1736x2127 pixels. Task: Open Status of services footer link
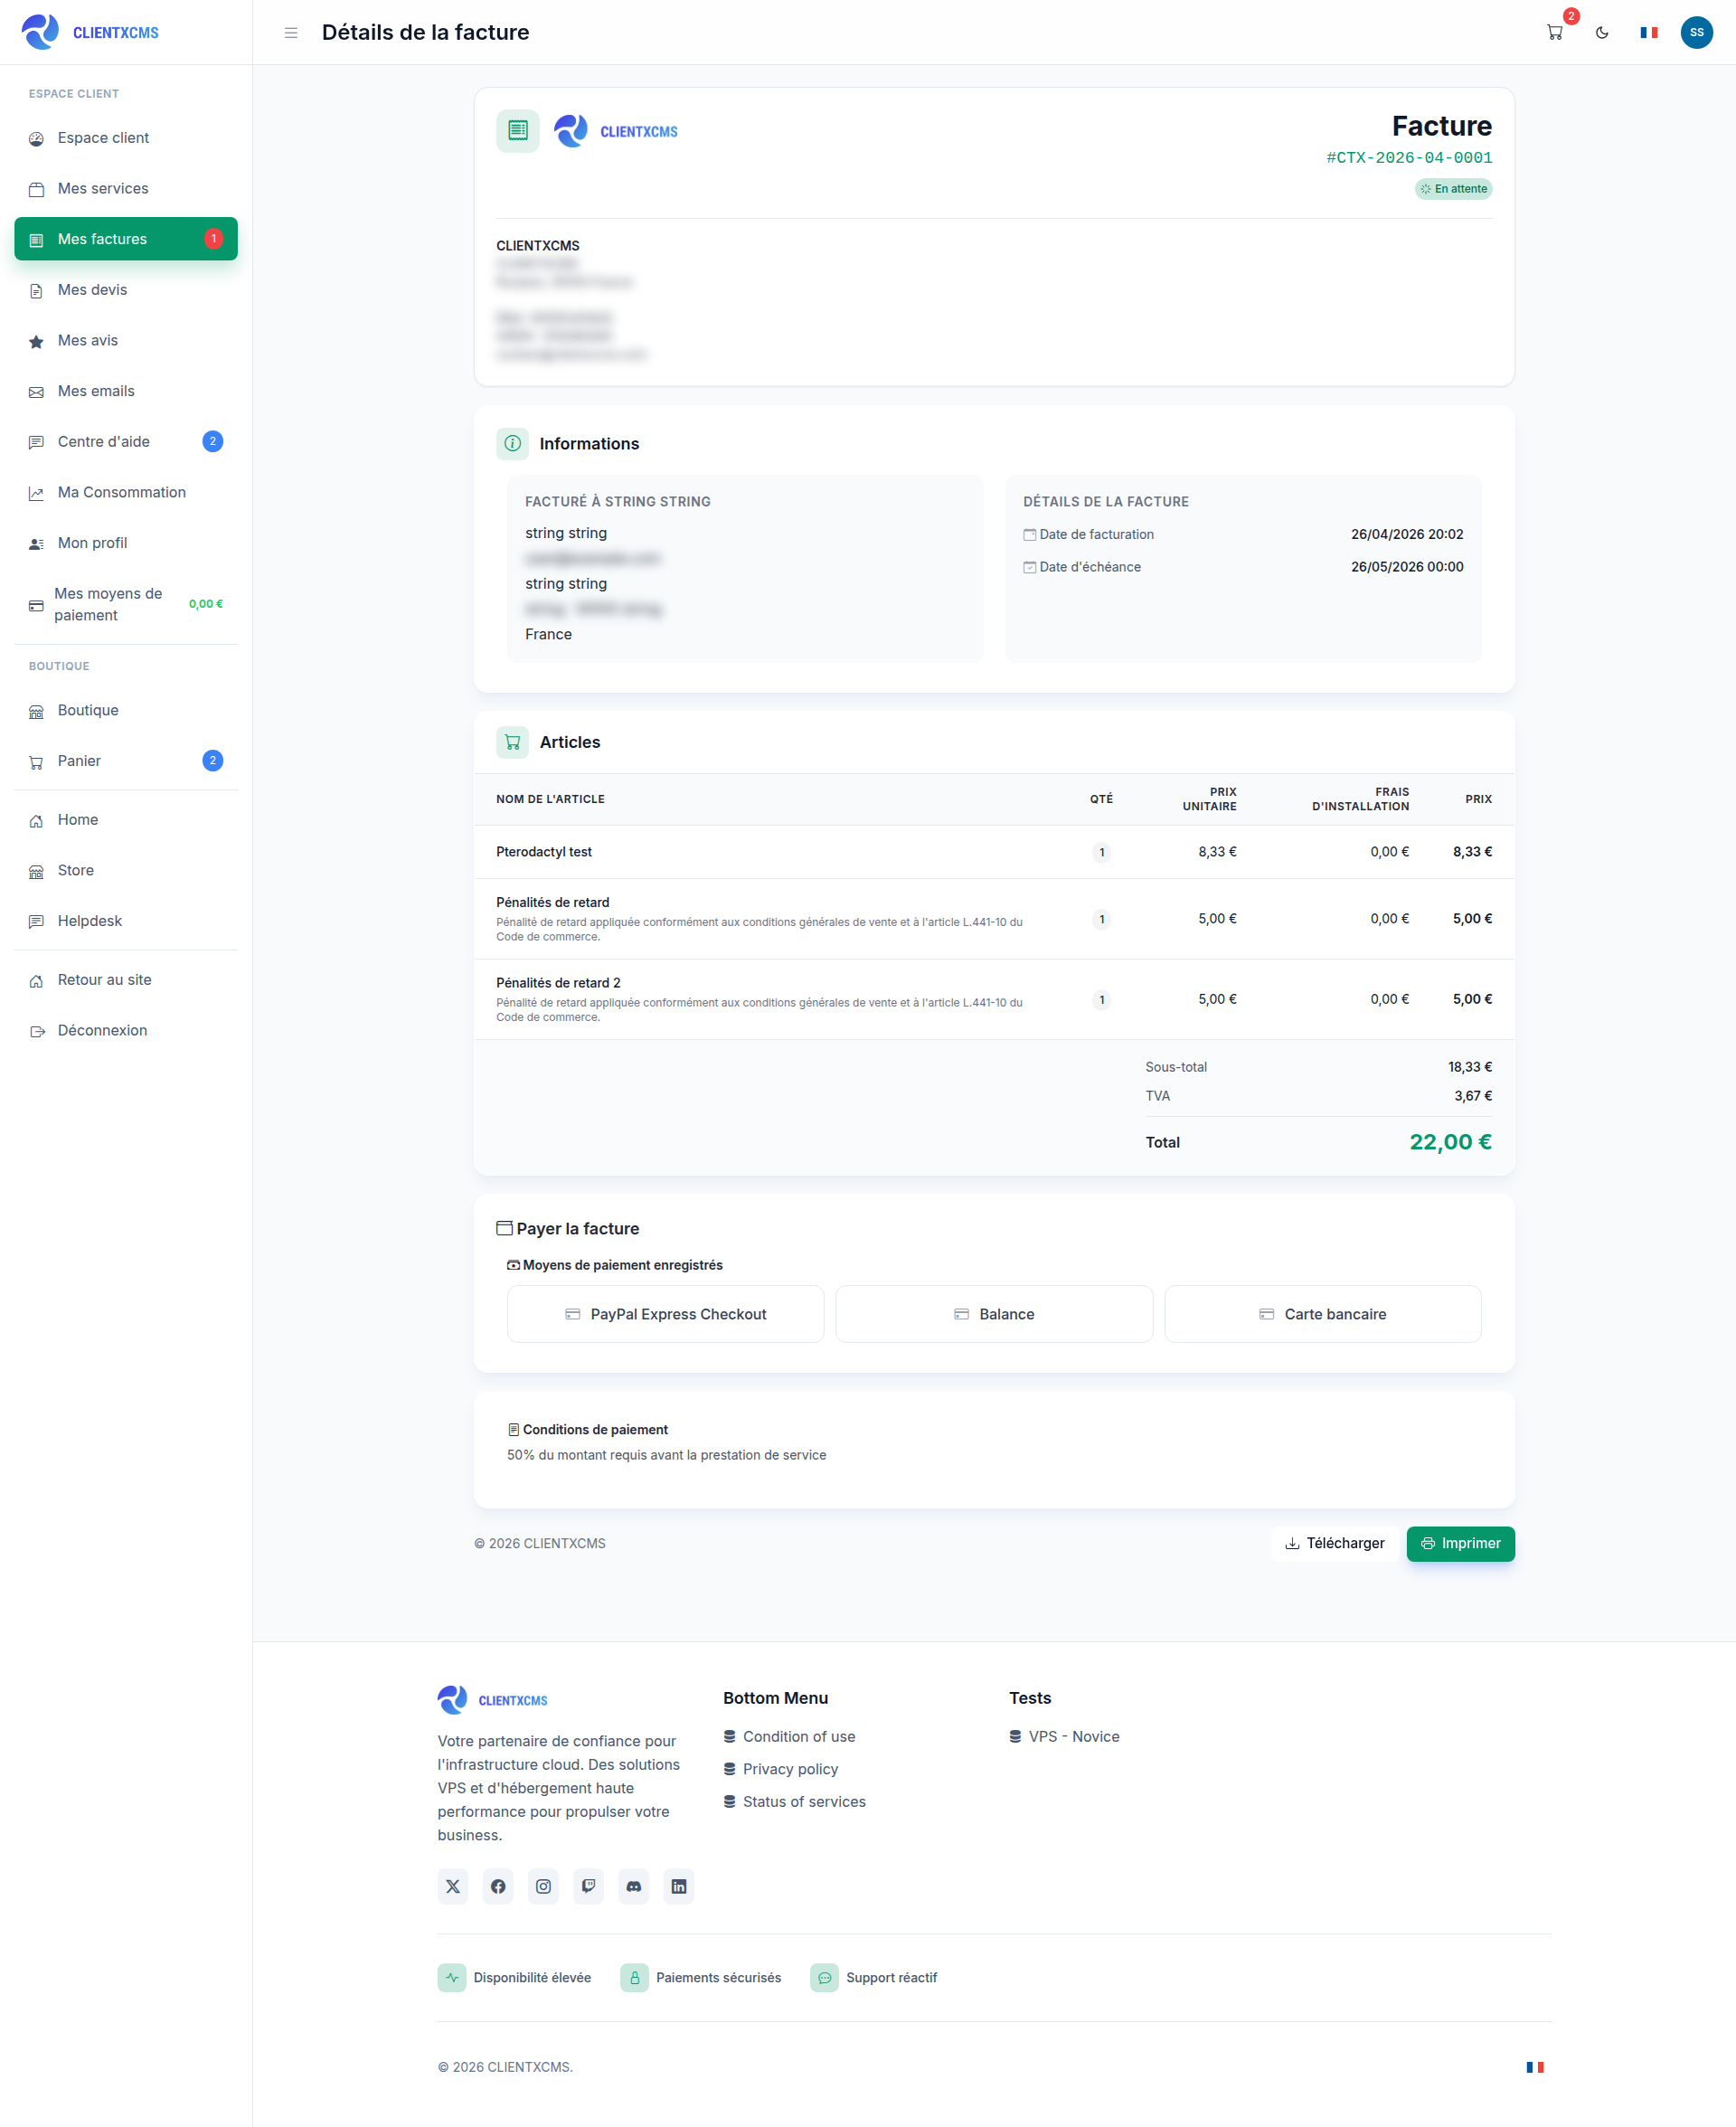point(795,1802)
